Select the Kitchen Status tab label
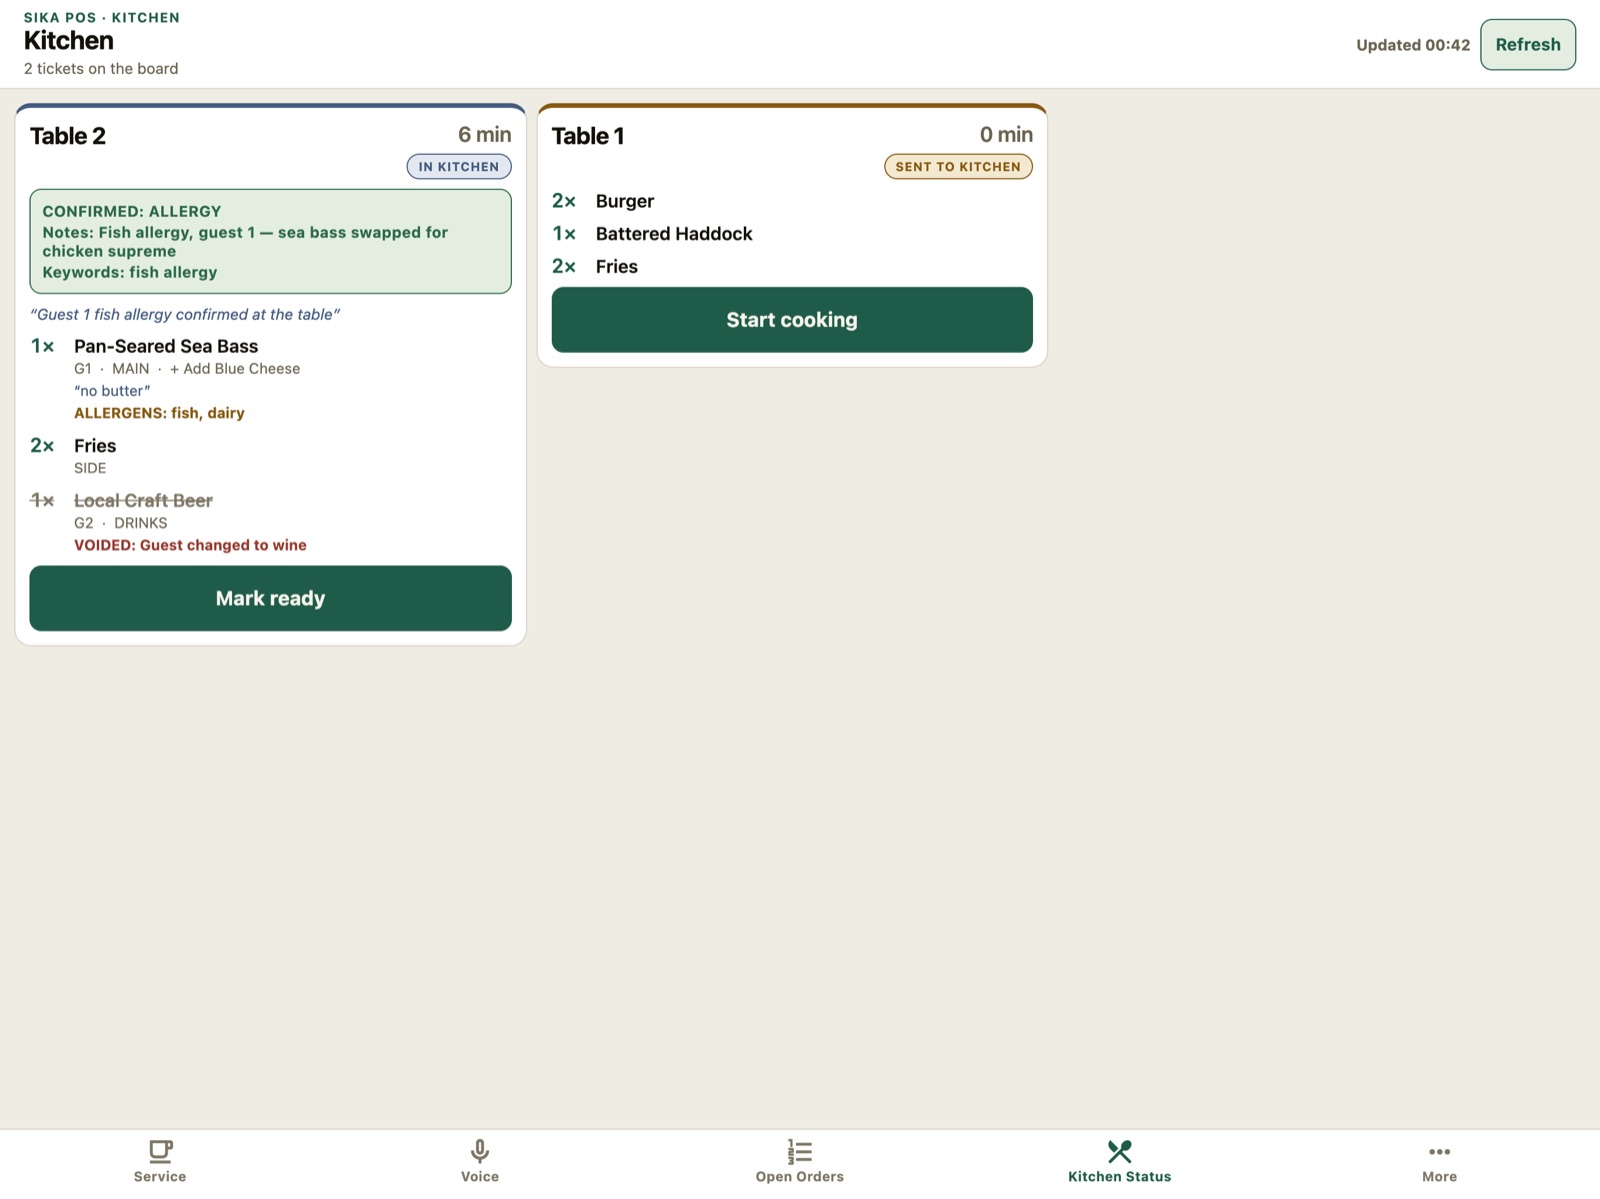The width and height of the screenshot is (1600, 1199). (x=1120, y=1177)
